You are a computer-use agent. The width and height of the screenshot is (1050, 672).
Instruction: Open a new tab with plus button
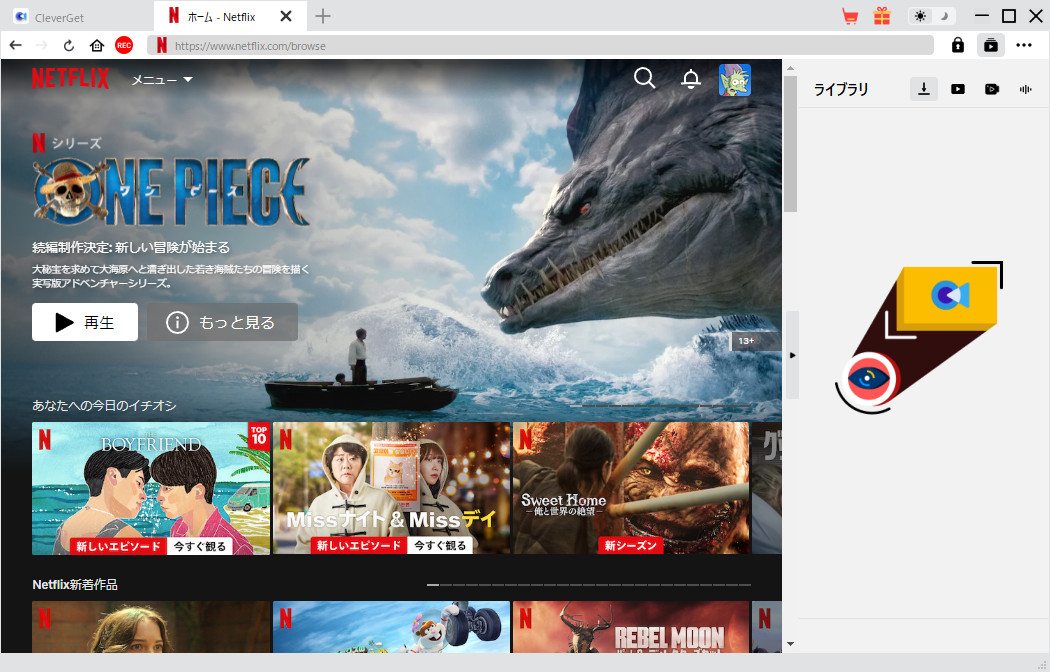coord(323,16)
